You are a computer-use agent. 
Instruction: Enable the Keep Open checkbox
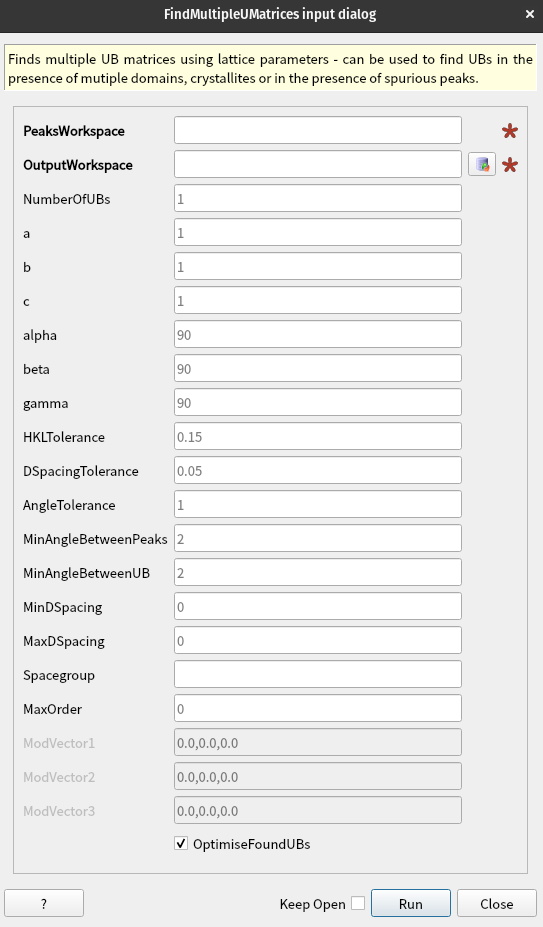[358, 903]
